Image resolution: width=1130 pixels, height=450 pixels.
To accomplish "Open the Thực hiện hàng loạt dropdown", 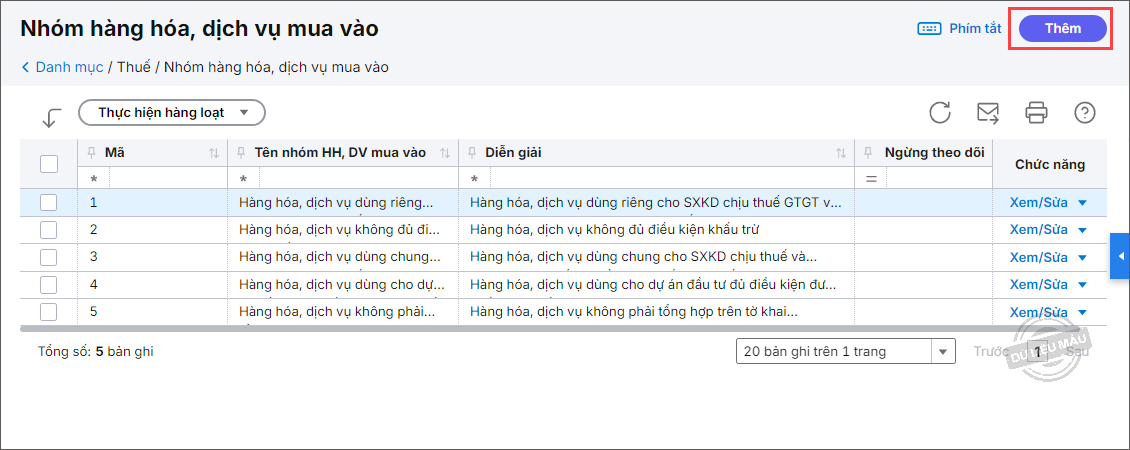I will click(171, 113).
